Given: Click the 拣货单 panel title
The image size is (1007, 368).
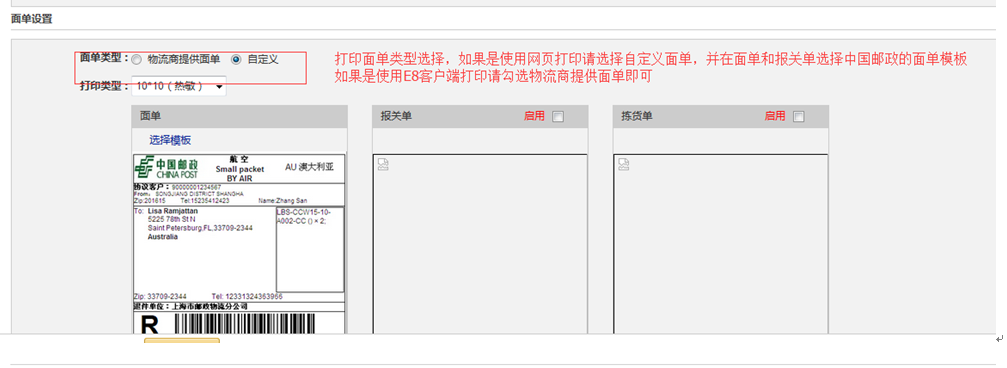Looking at the screenshot, I should (636, 116).
